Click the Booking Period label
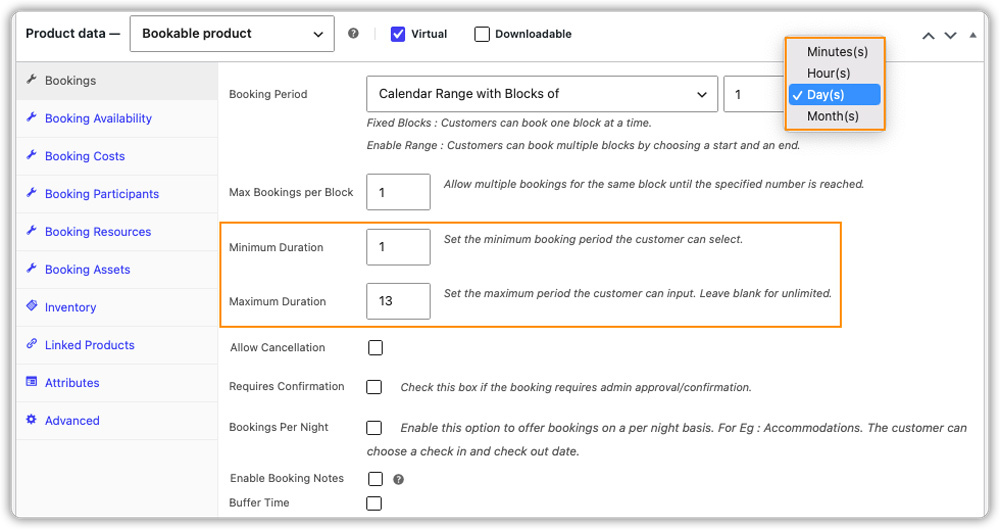 click(x=268, y=94)
